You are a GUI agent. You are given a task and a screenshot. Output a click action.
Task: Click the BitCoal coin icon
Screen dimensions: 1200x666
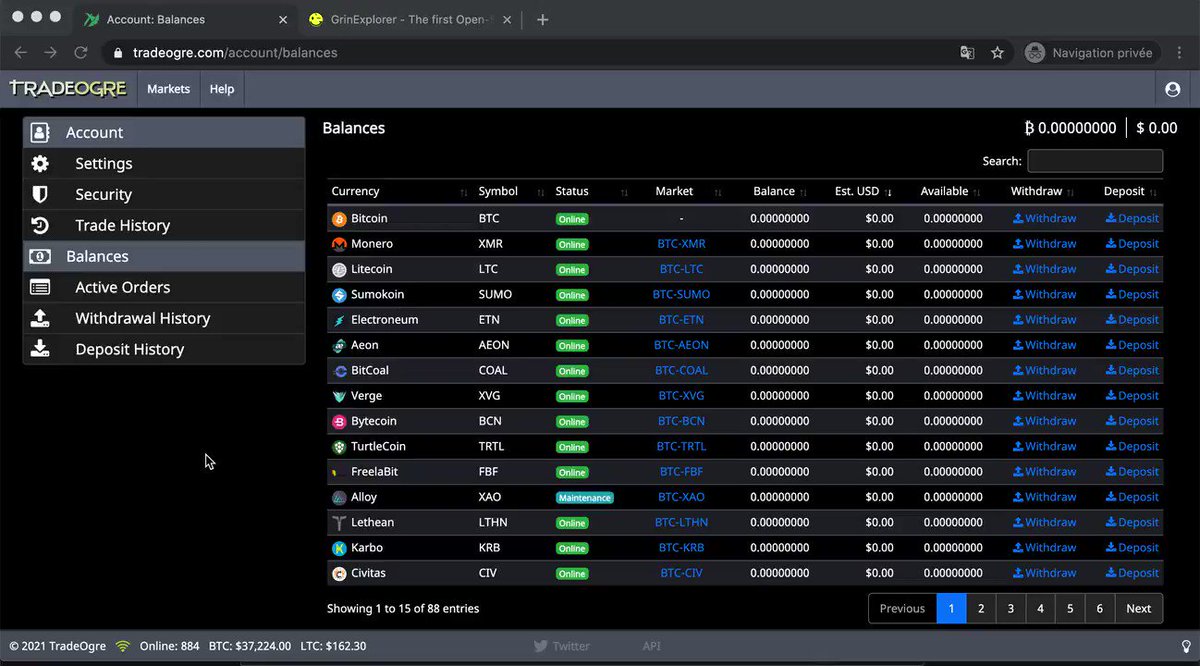[339, 371]
